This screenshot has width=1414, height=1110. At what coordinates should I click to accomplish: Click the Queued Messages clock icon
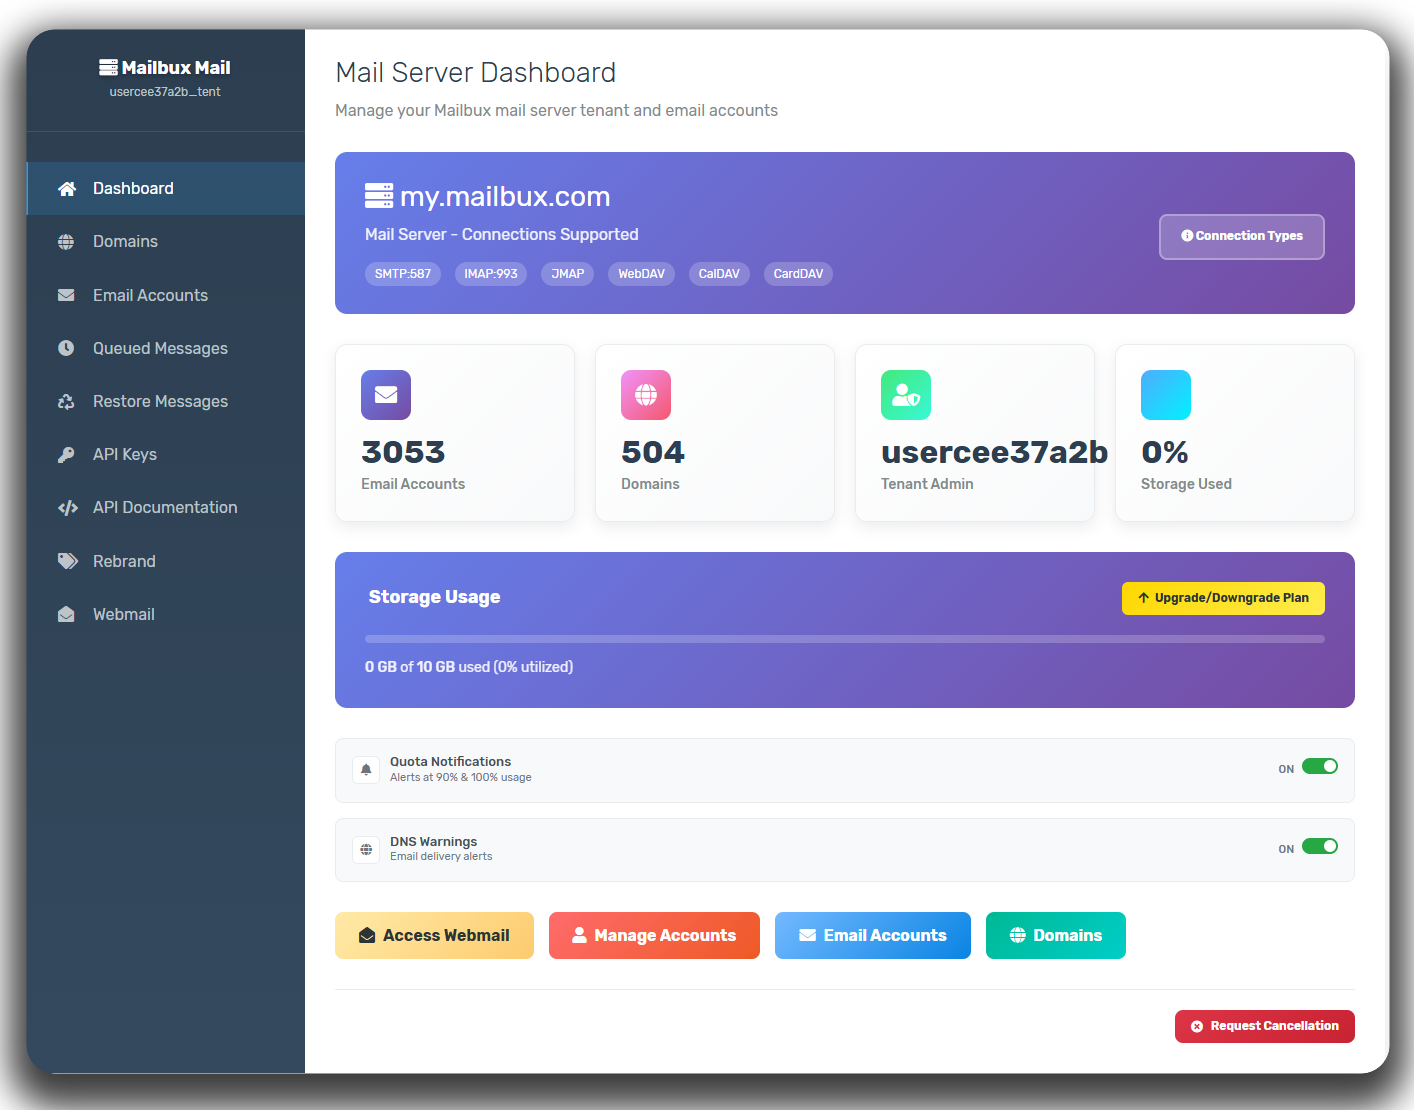pyautogui.click(x=66, y=348)
